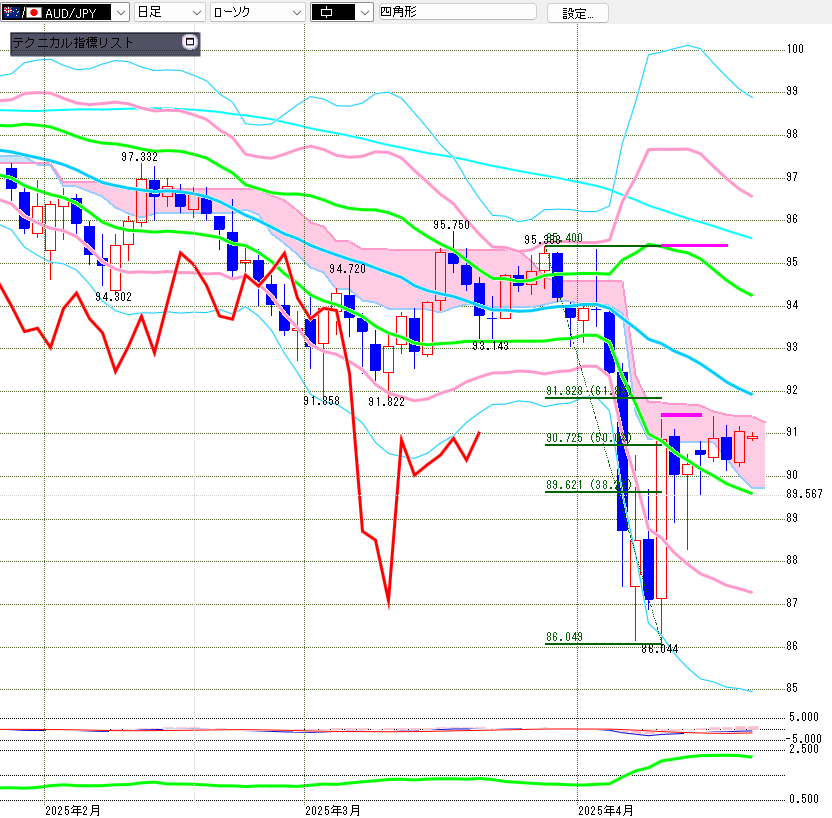Select the 89.621 (38.2%) Fibonacci label
Viewport: 832px width, 818px height.
click(x=588, y=485)
